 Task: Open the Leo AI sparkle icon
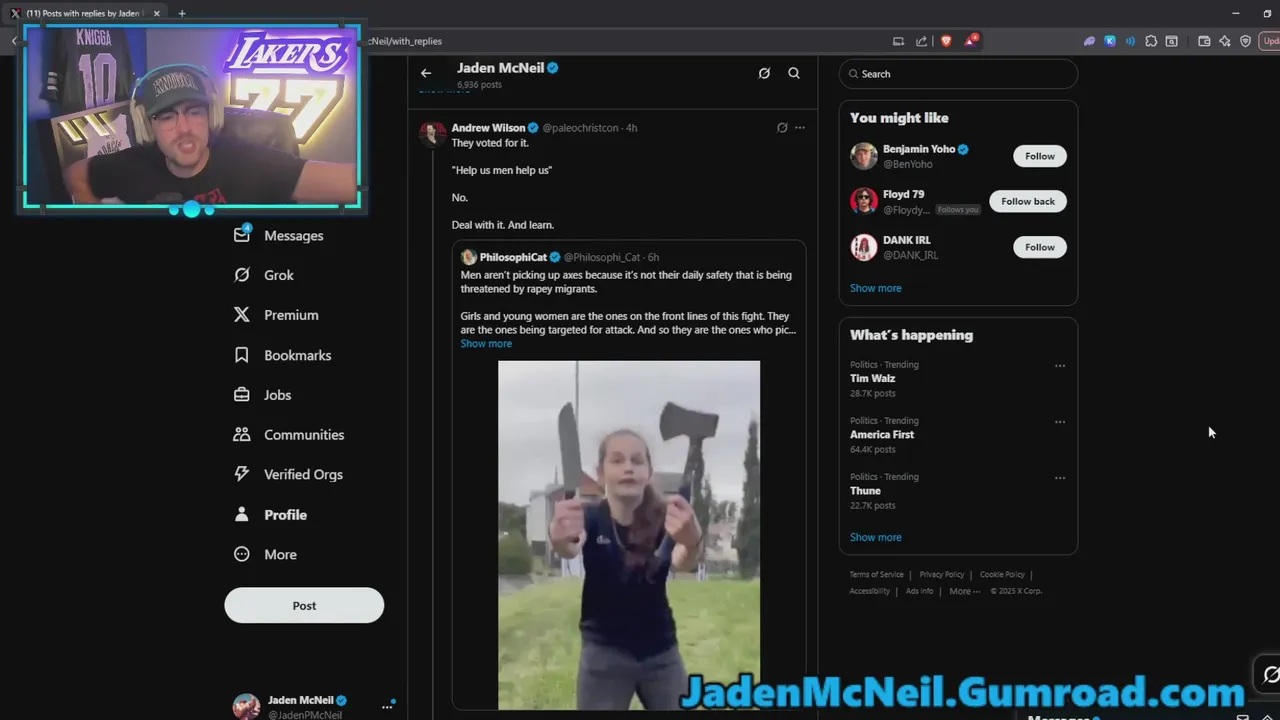pyautogui.click(x=1225, y=41)
